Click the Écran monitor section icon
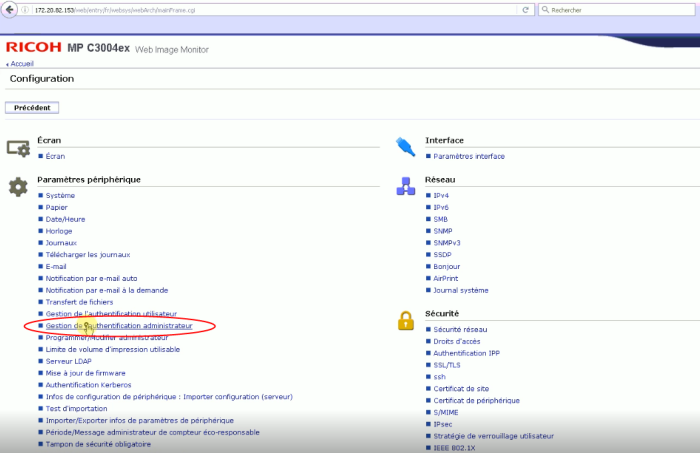Screen dimensions: 700x453 (18, 148)
